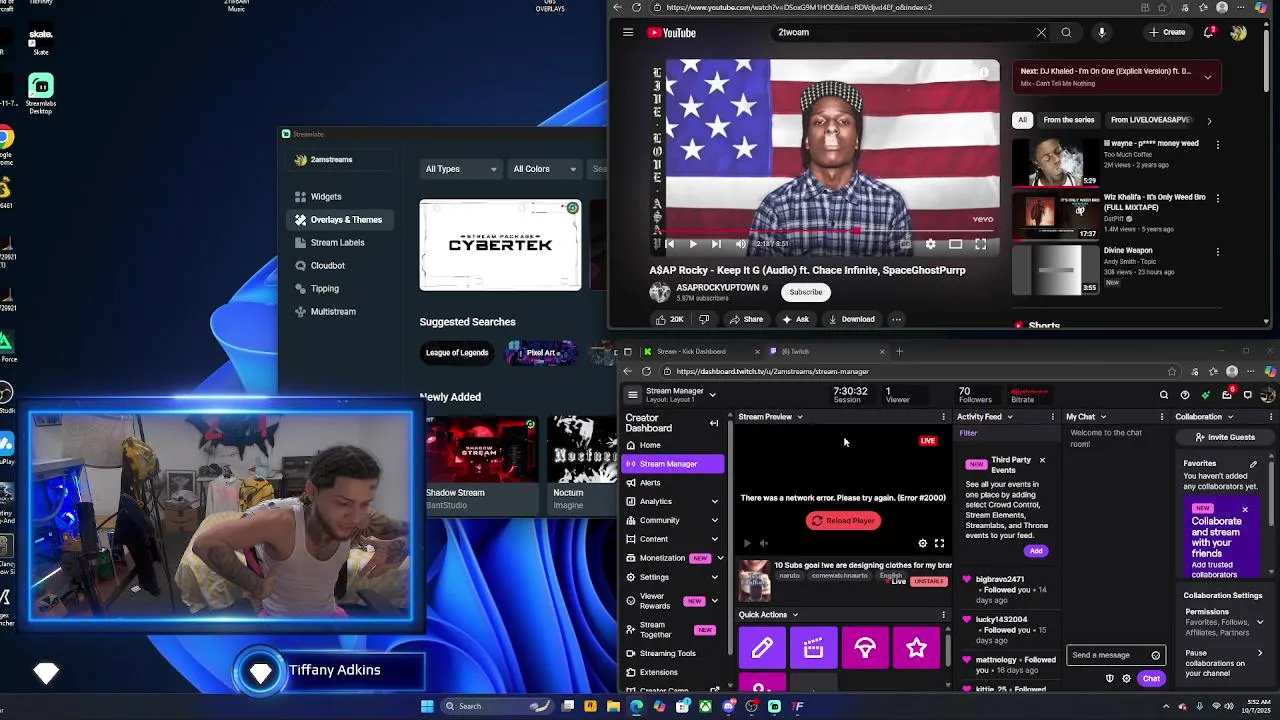Image resolution: width=1280 pixels, height=720 pixels.
Task: Open CYBERTEK overlay thumbnail in Streamlabs
Action: (x=500, y=245)
